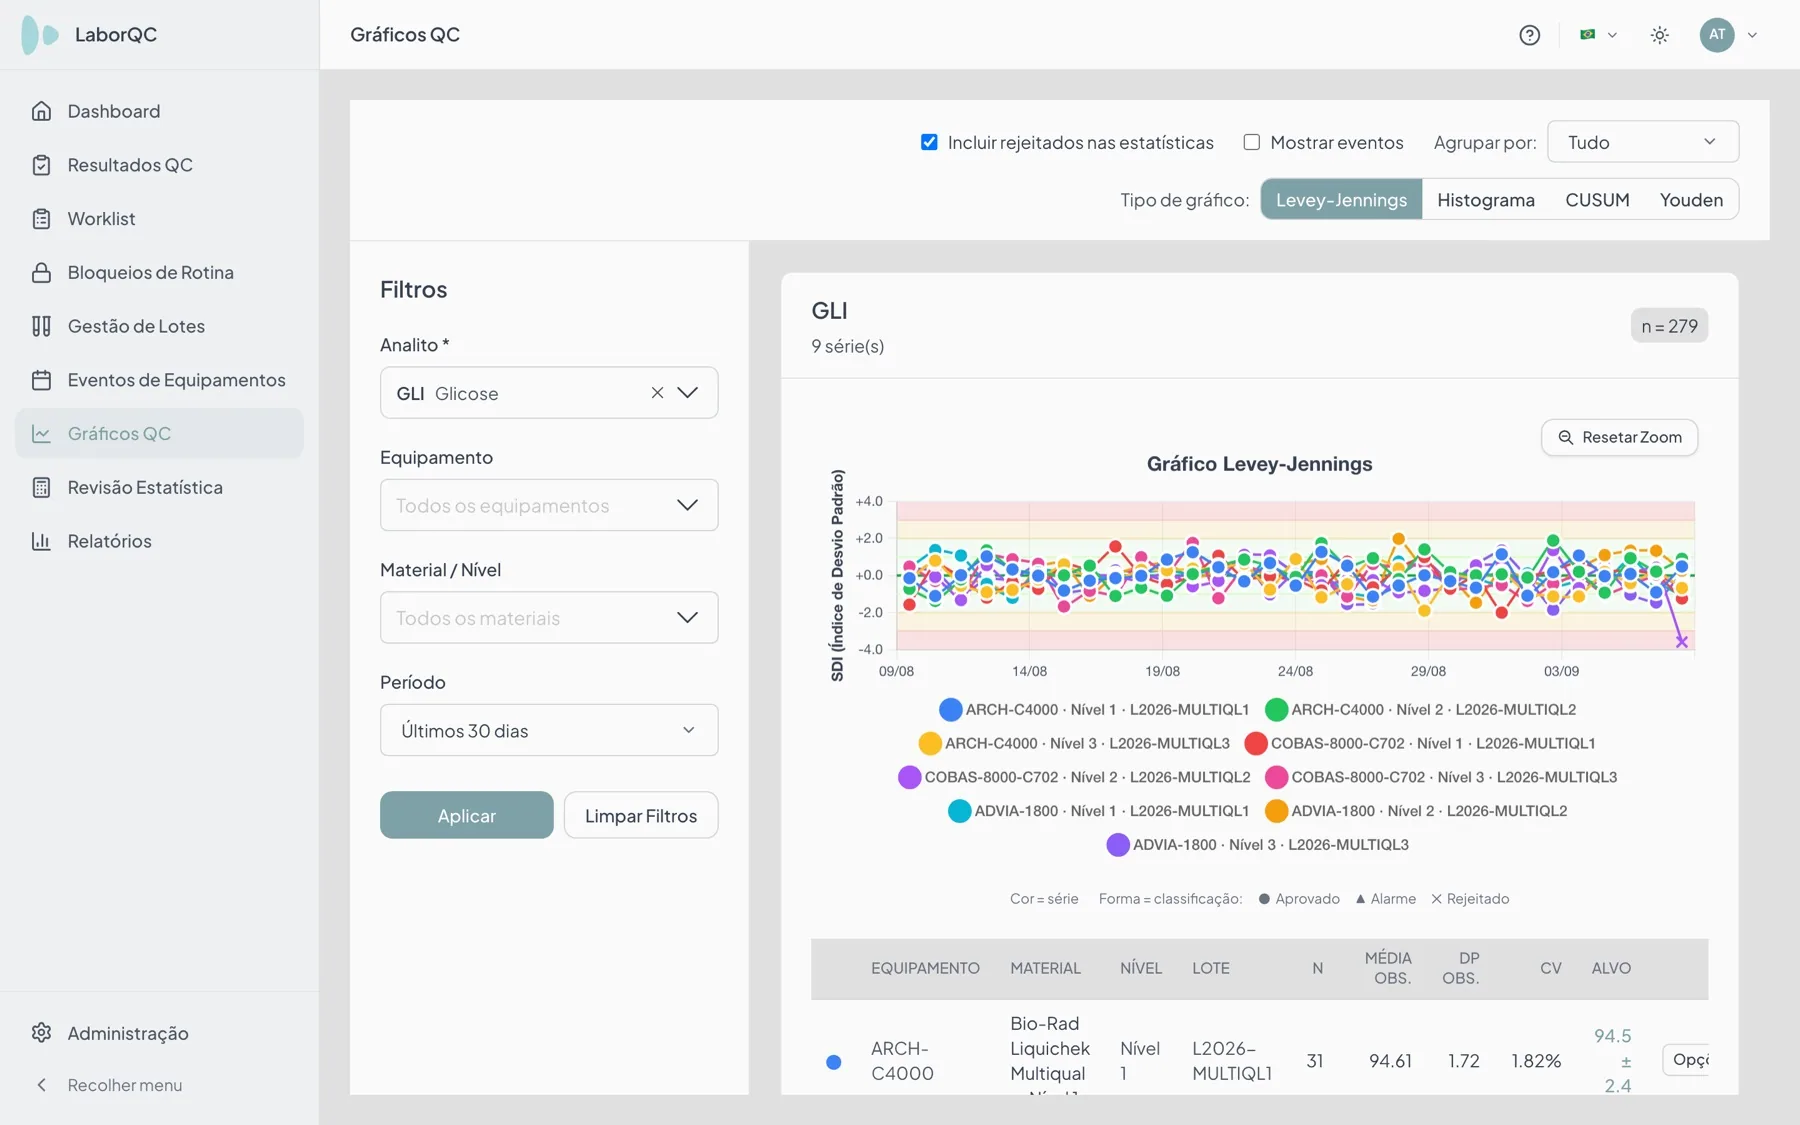Image resolution: width=1800 pixels, height=1125 pixels.
Task: Click the Gestão de Lotes icon
Action: pyautogui.click(x=41, y=326)
